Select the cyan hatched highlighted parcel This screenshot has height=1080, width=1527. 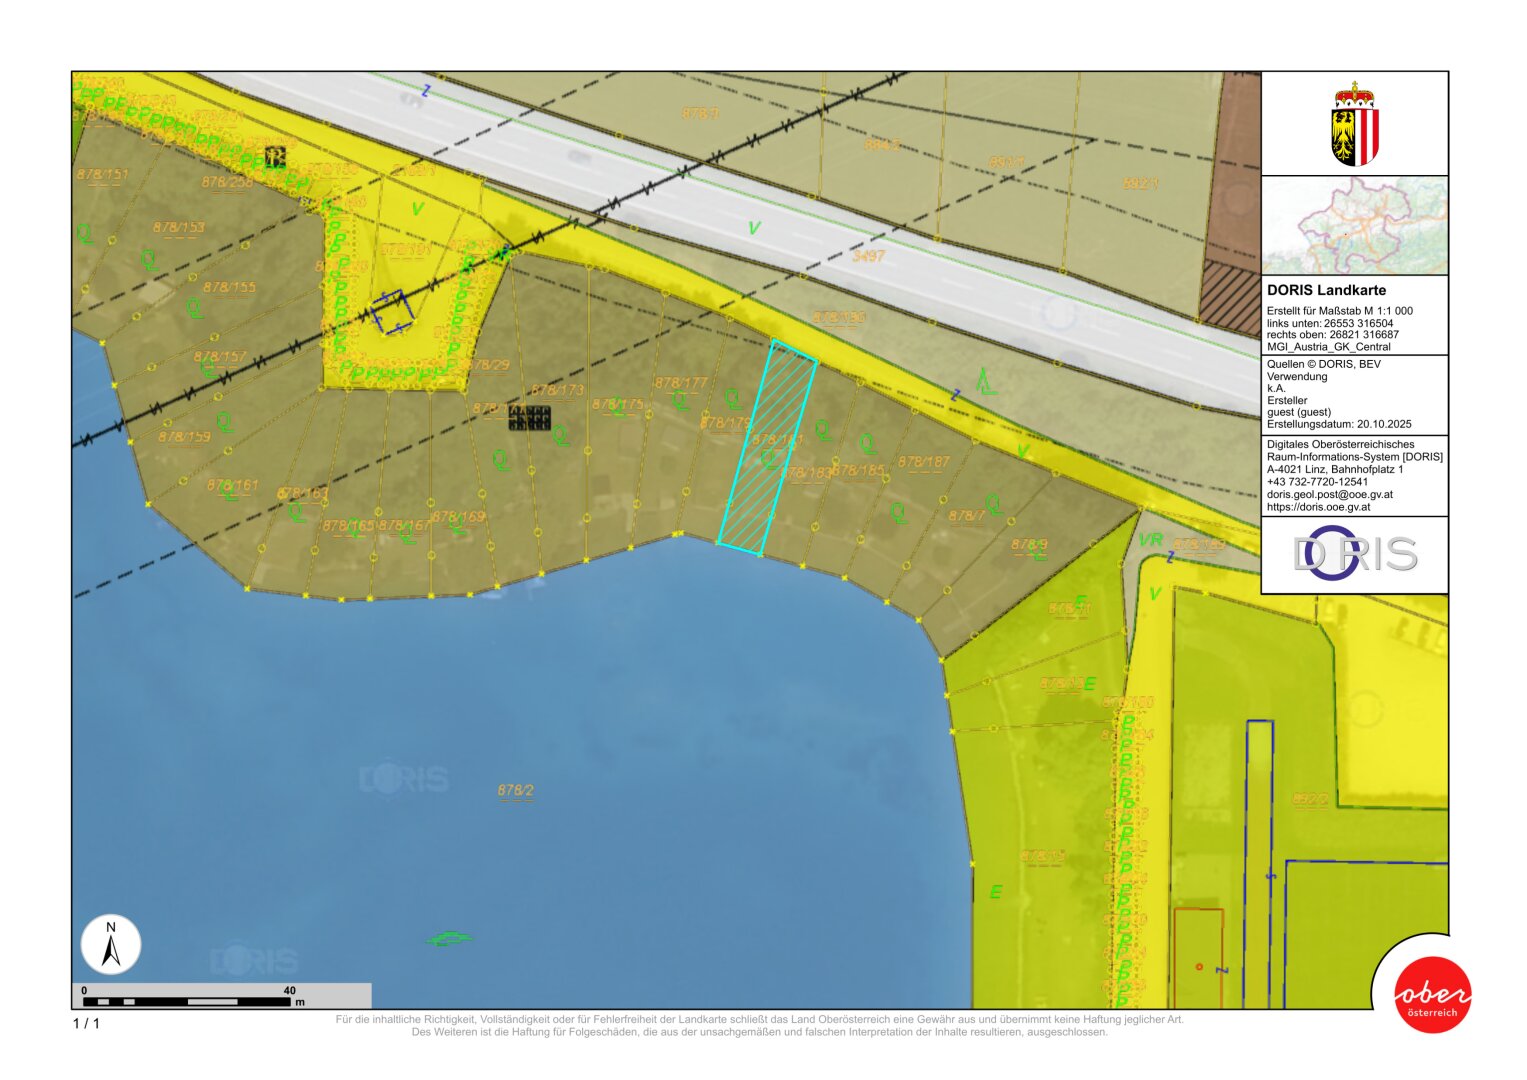pos(768,447)
